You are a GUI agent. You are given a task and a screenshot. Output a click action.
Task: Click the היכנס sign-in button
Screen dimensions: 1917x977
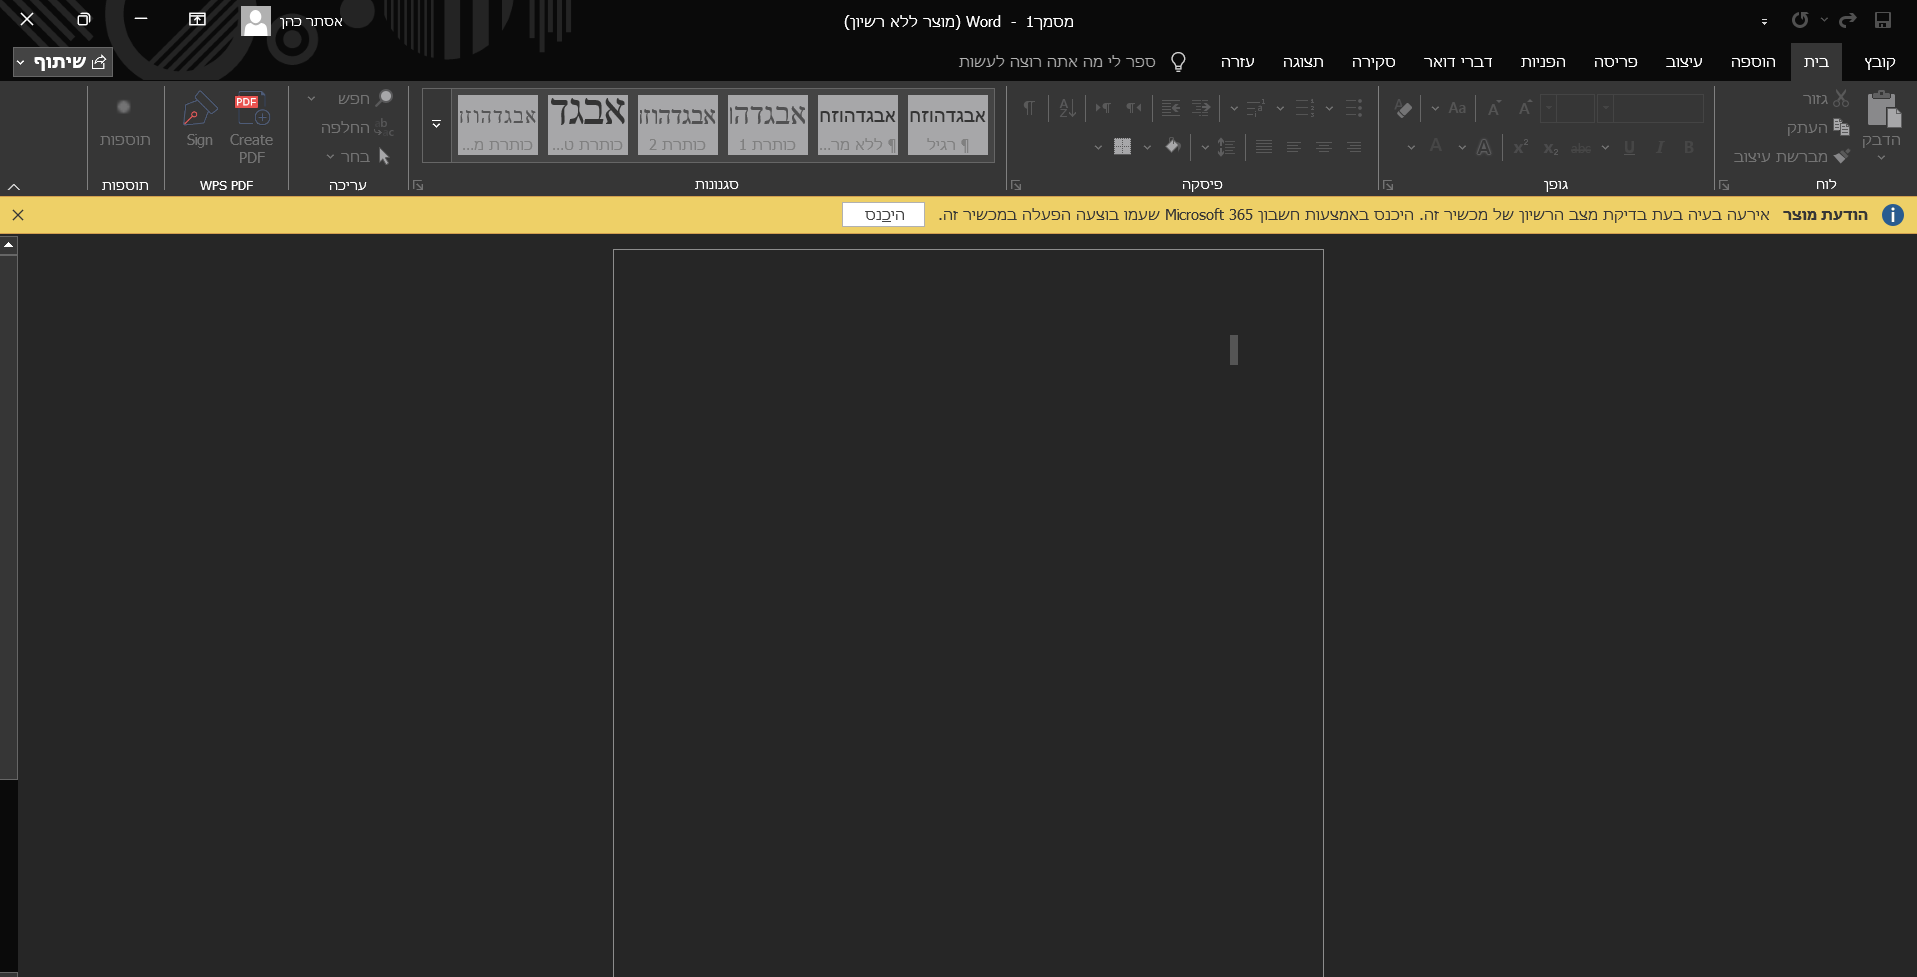pos(883,215)
